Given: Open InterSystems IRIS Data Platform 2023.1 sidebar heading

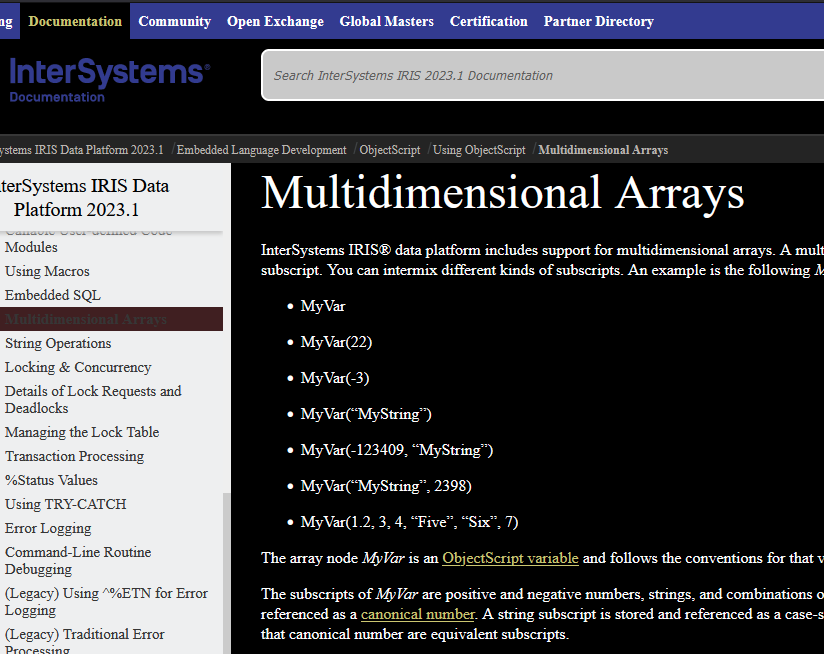Looking at the screenshot, I should pyautogui.click(x=84, y=198).
